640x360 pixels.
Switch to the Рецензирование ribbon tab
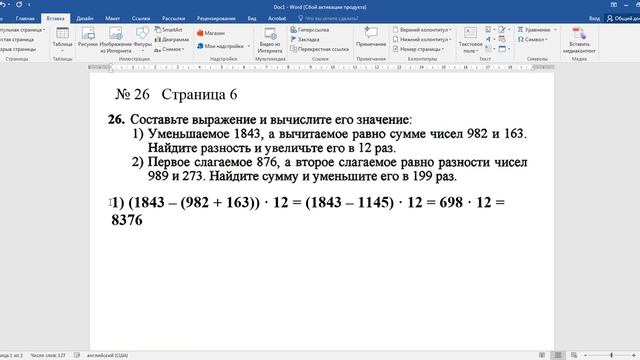click(216, 18)
